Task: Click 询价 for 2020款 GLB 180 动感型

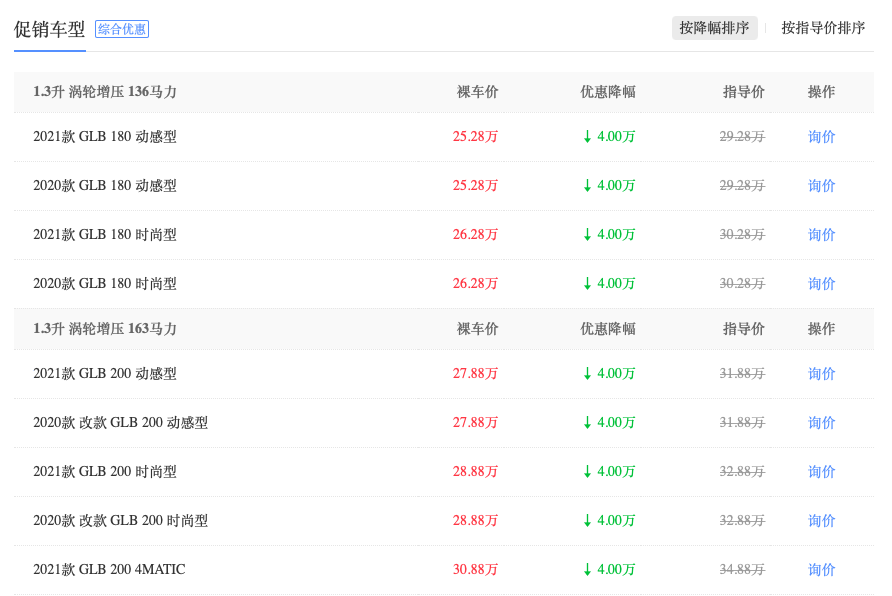Action: click(821, 186)
